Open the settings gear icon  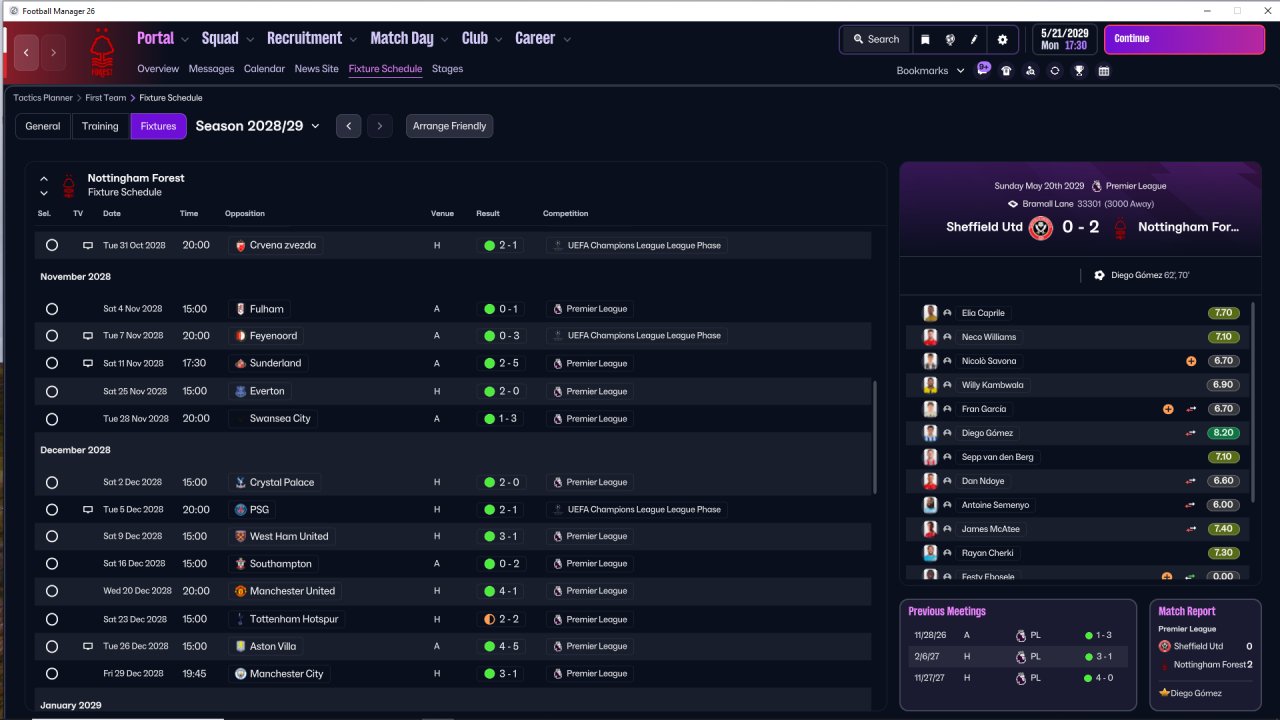(1003, 40)
